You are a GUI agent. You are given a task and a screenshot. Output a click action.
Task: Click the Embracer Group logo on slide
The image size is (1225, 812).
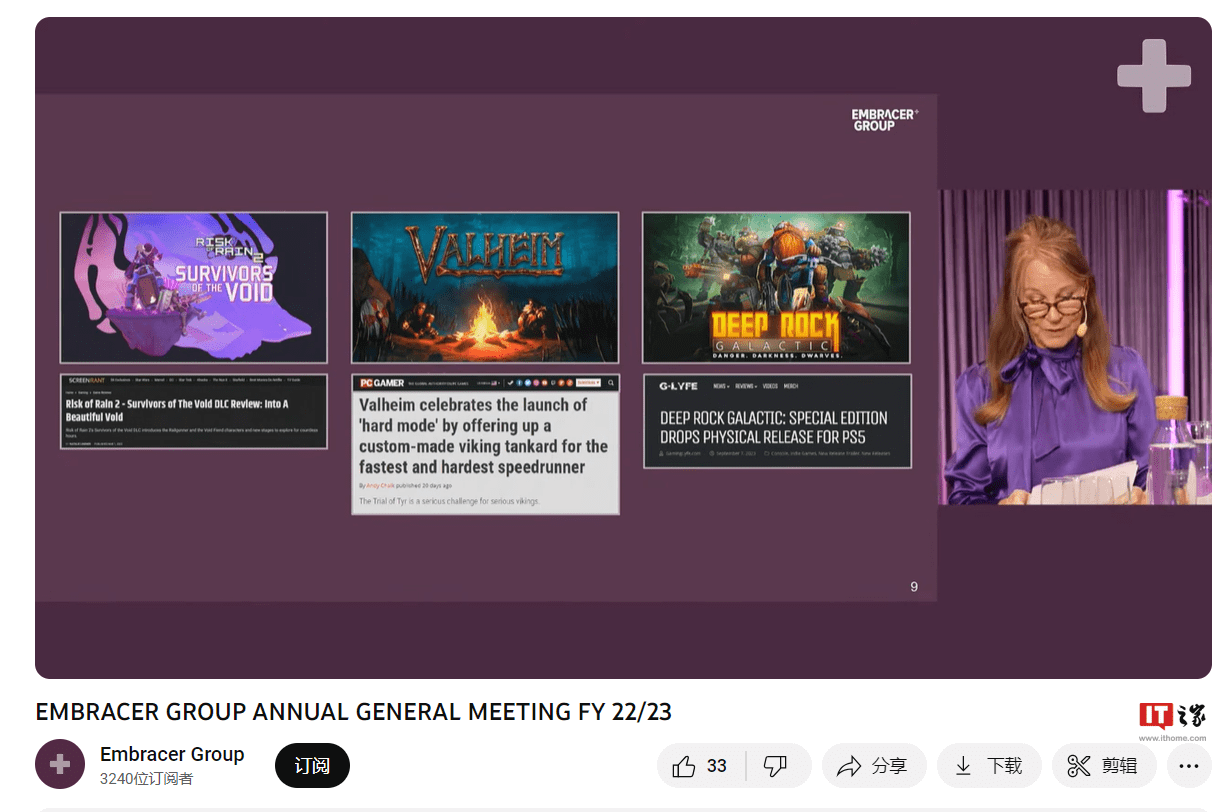click(884, 120)
